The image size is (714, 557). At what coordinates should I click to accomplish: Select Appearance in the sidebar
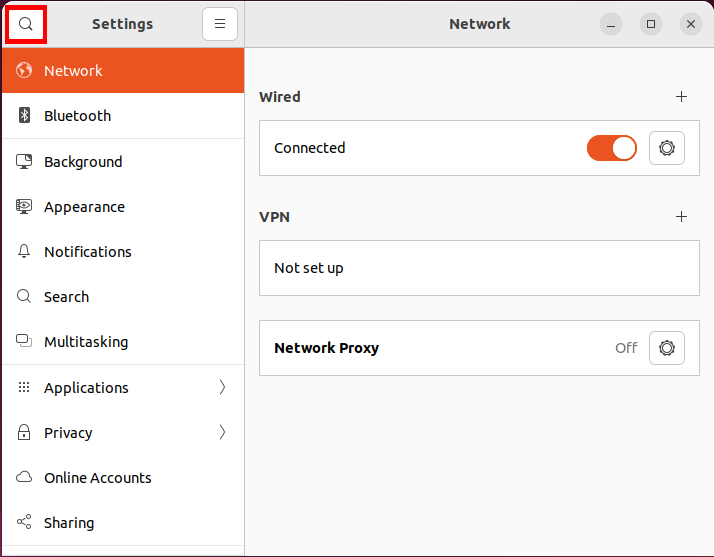coord(123,207)
